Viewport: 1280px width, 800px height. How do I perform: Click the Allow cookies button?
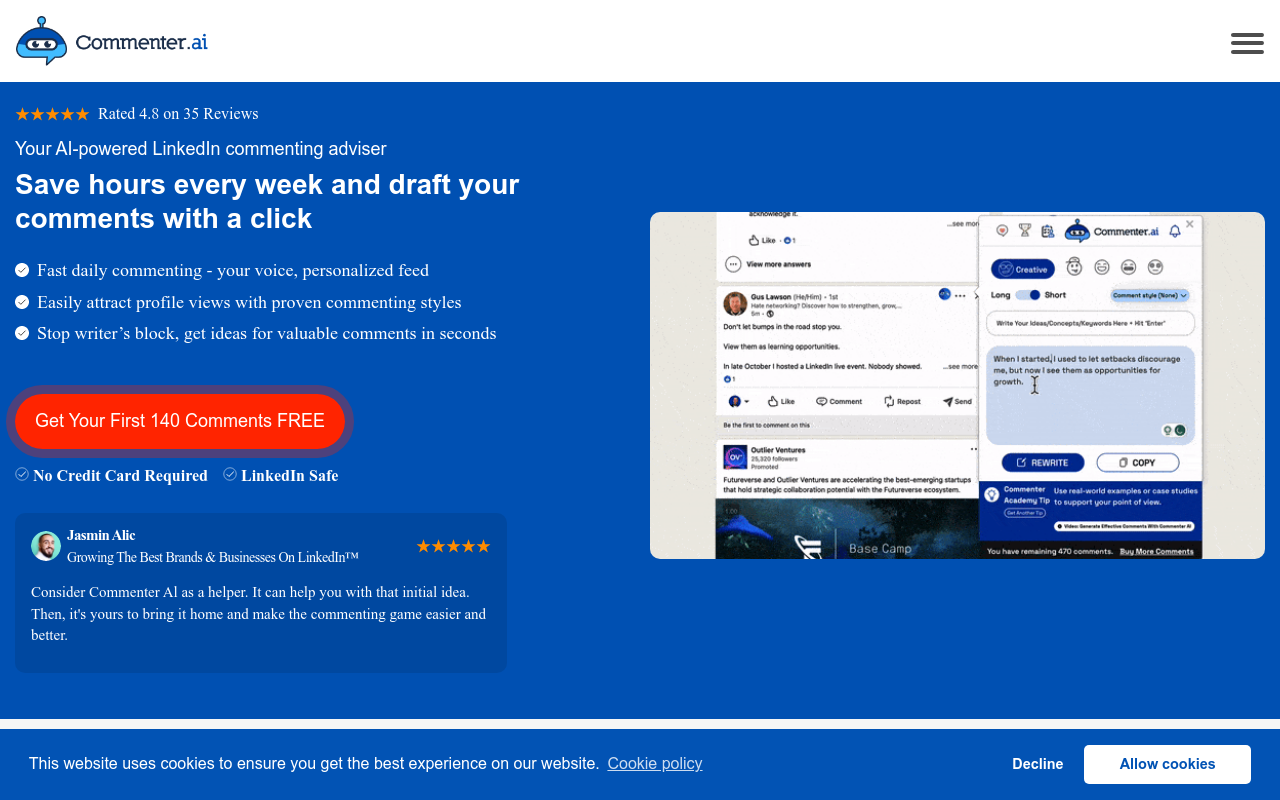click(1167, 764)
